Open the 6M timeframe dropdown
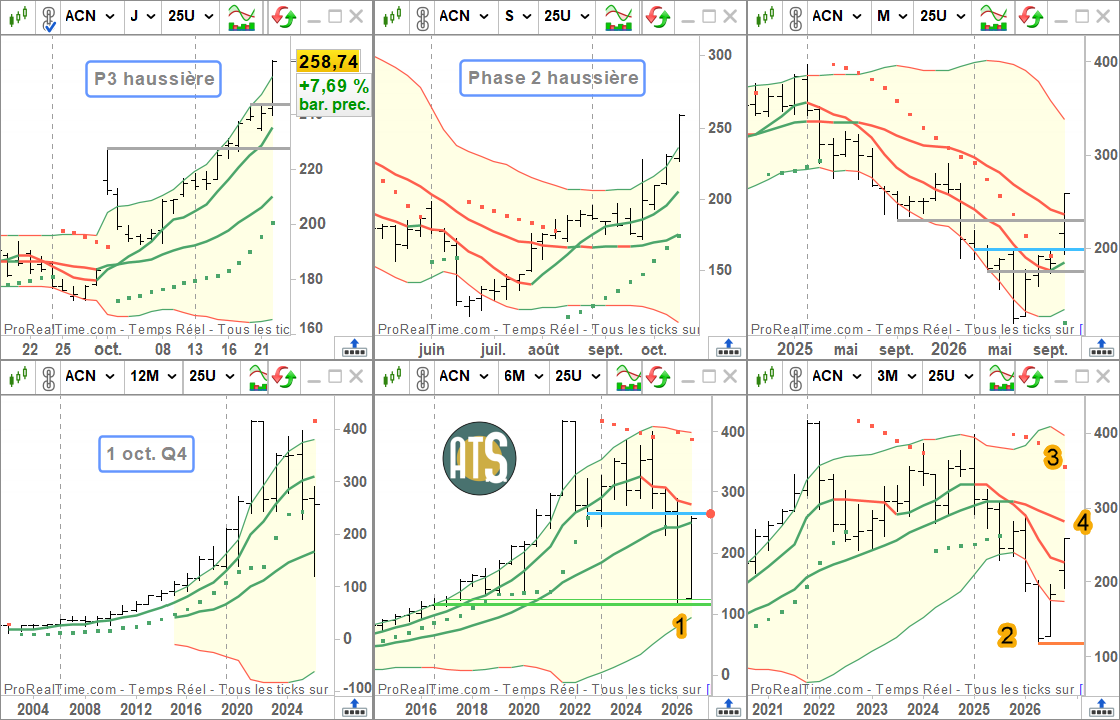 point(523,376)
